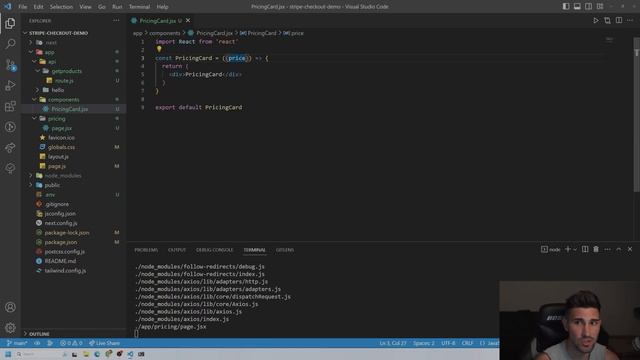The height and width of the screenshot is (360, 640).
Task: Collapse the api folder
Action: point(34,62)
